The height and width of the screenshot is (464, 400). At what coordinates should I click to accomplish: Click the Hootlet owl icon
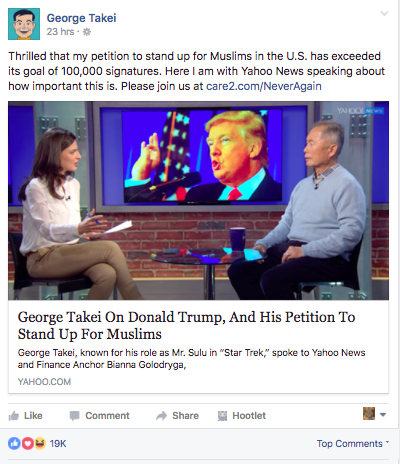tap(222, 416)
